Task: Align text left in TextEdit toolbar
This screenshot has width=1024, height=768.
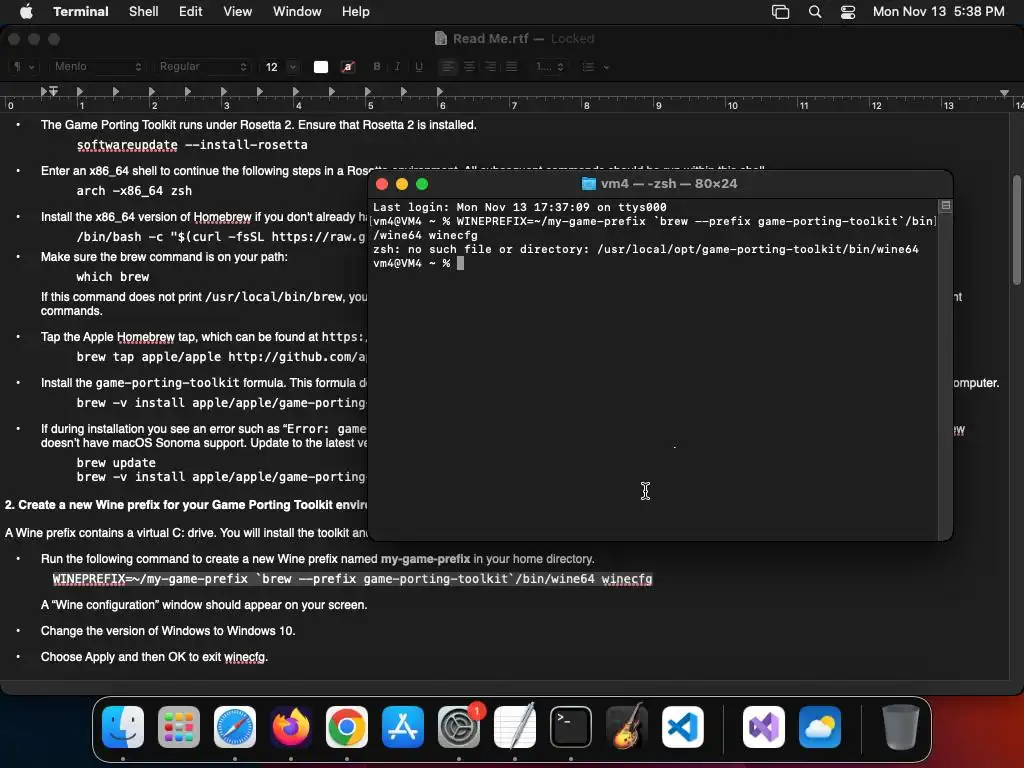Action: point(447,67)
